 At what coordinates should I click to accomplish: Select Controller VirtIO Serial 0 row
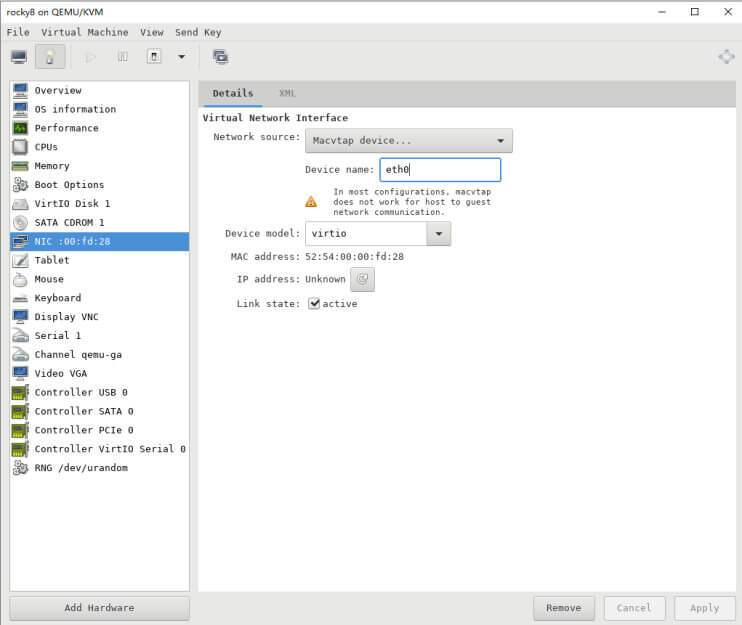pyautogui.click(x=99, y=449)
